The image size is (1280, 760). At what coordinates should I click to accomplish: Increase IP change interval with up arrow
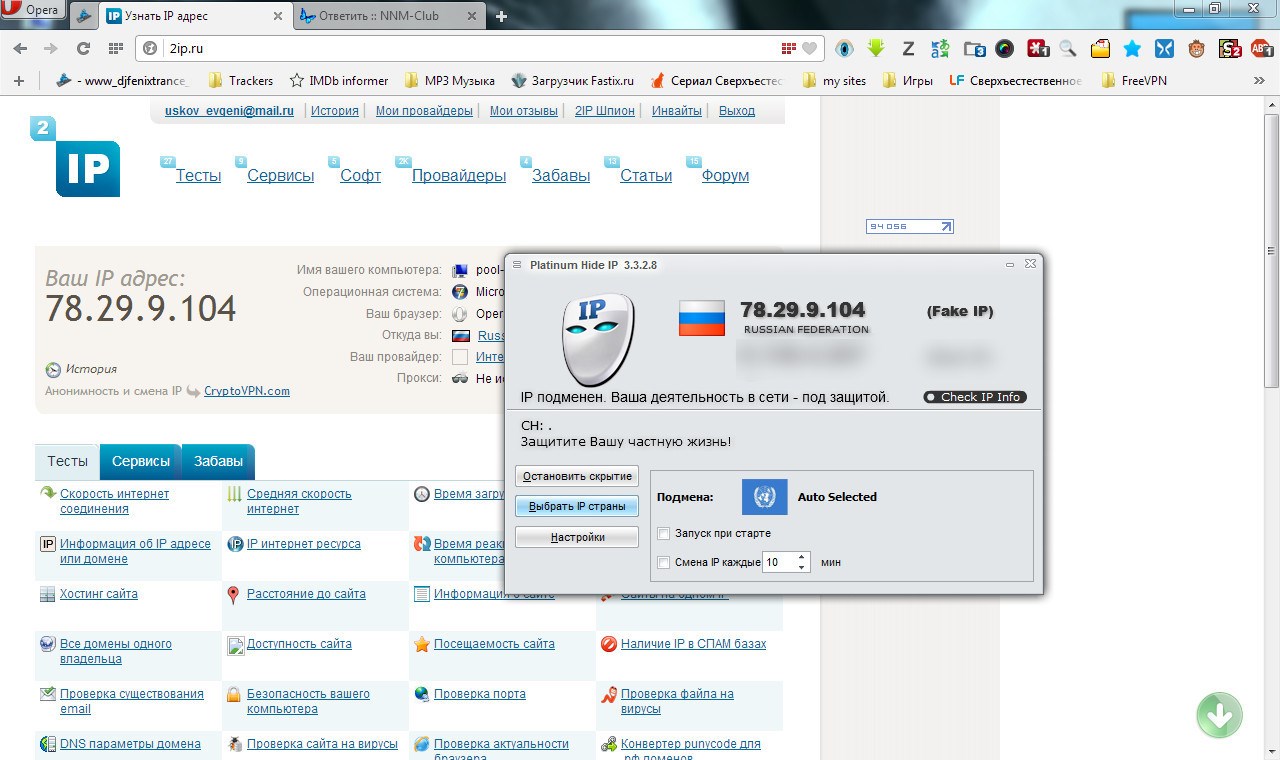[x=801, y=557]
